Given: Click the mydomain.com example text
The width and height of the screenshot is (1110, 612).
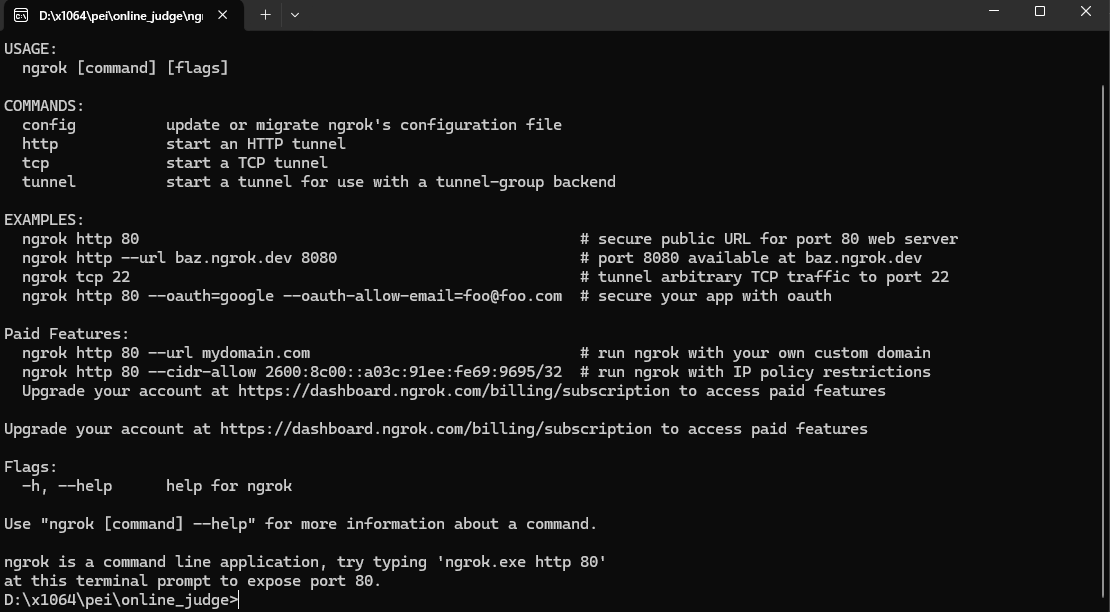Looking at the screenshot, I should click(x=256, y=353).
